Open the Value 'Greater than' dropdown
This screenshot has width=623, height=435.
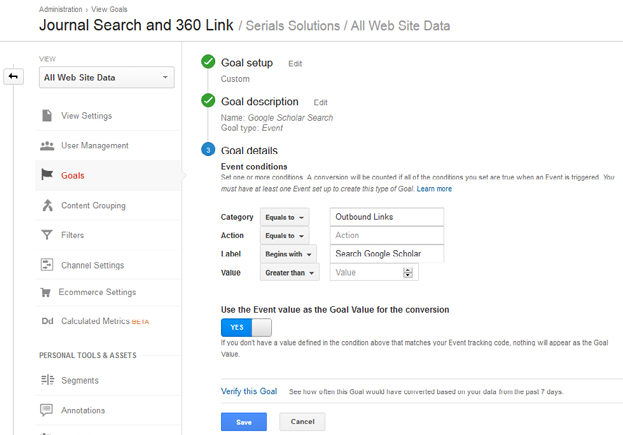[291, 272]
